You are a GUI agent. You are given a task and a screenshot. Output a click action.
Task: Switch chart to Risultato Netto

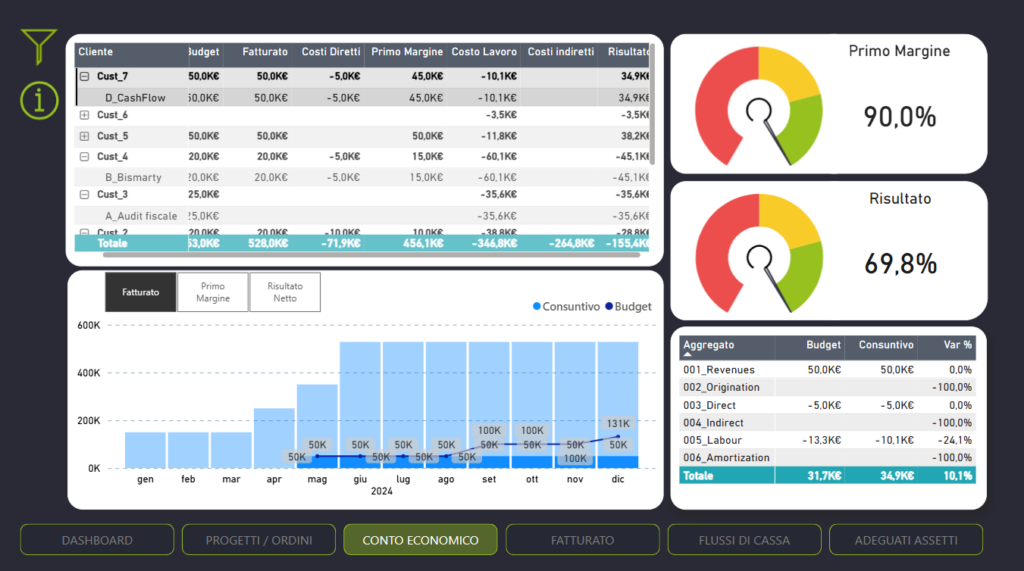[x=285, y=292]
